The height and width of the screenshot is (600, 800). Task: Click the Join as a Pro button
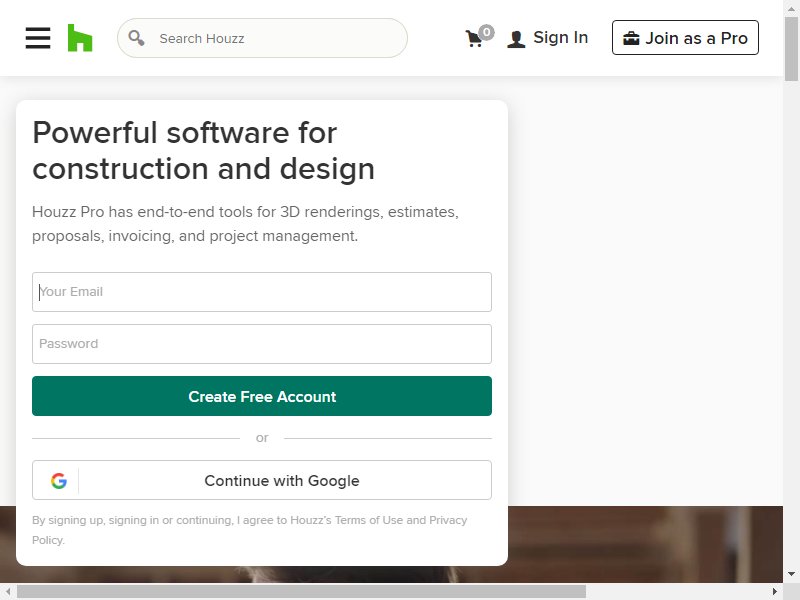(685, 38)
